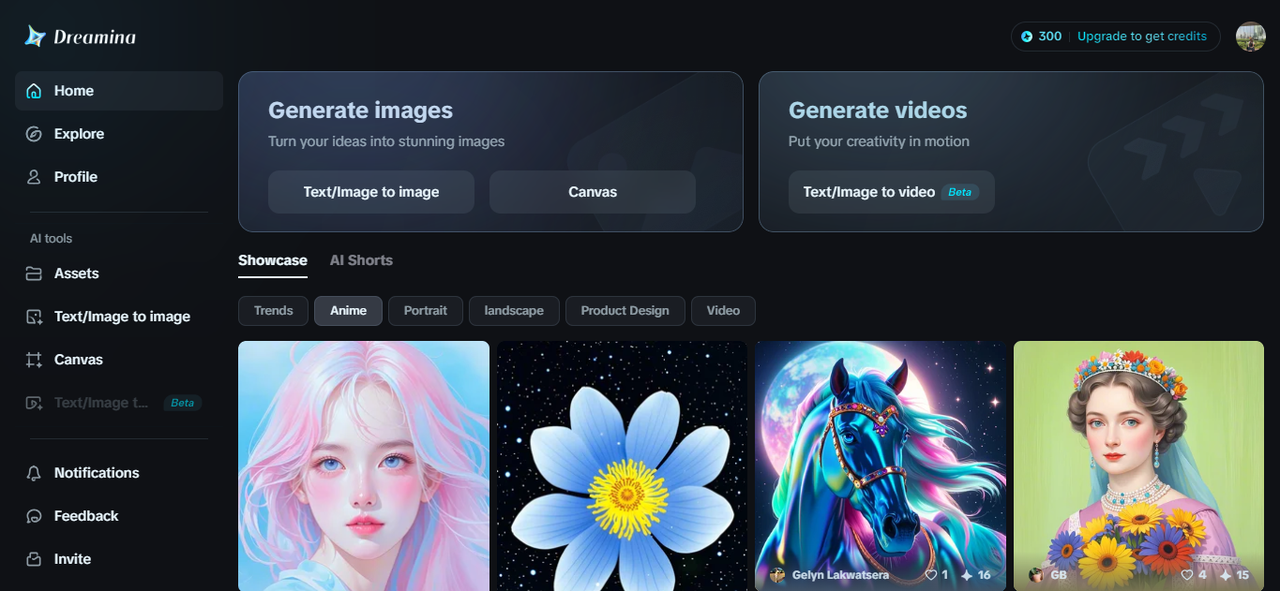Switch to the Showcase tab
Screen dimensions: 1280x591
click(x=272, y=260)
